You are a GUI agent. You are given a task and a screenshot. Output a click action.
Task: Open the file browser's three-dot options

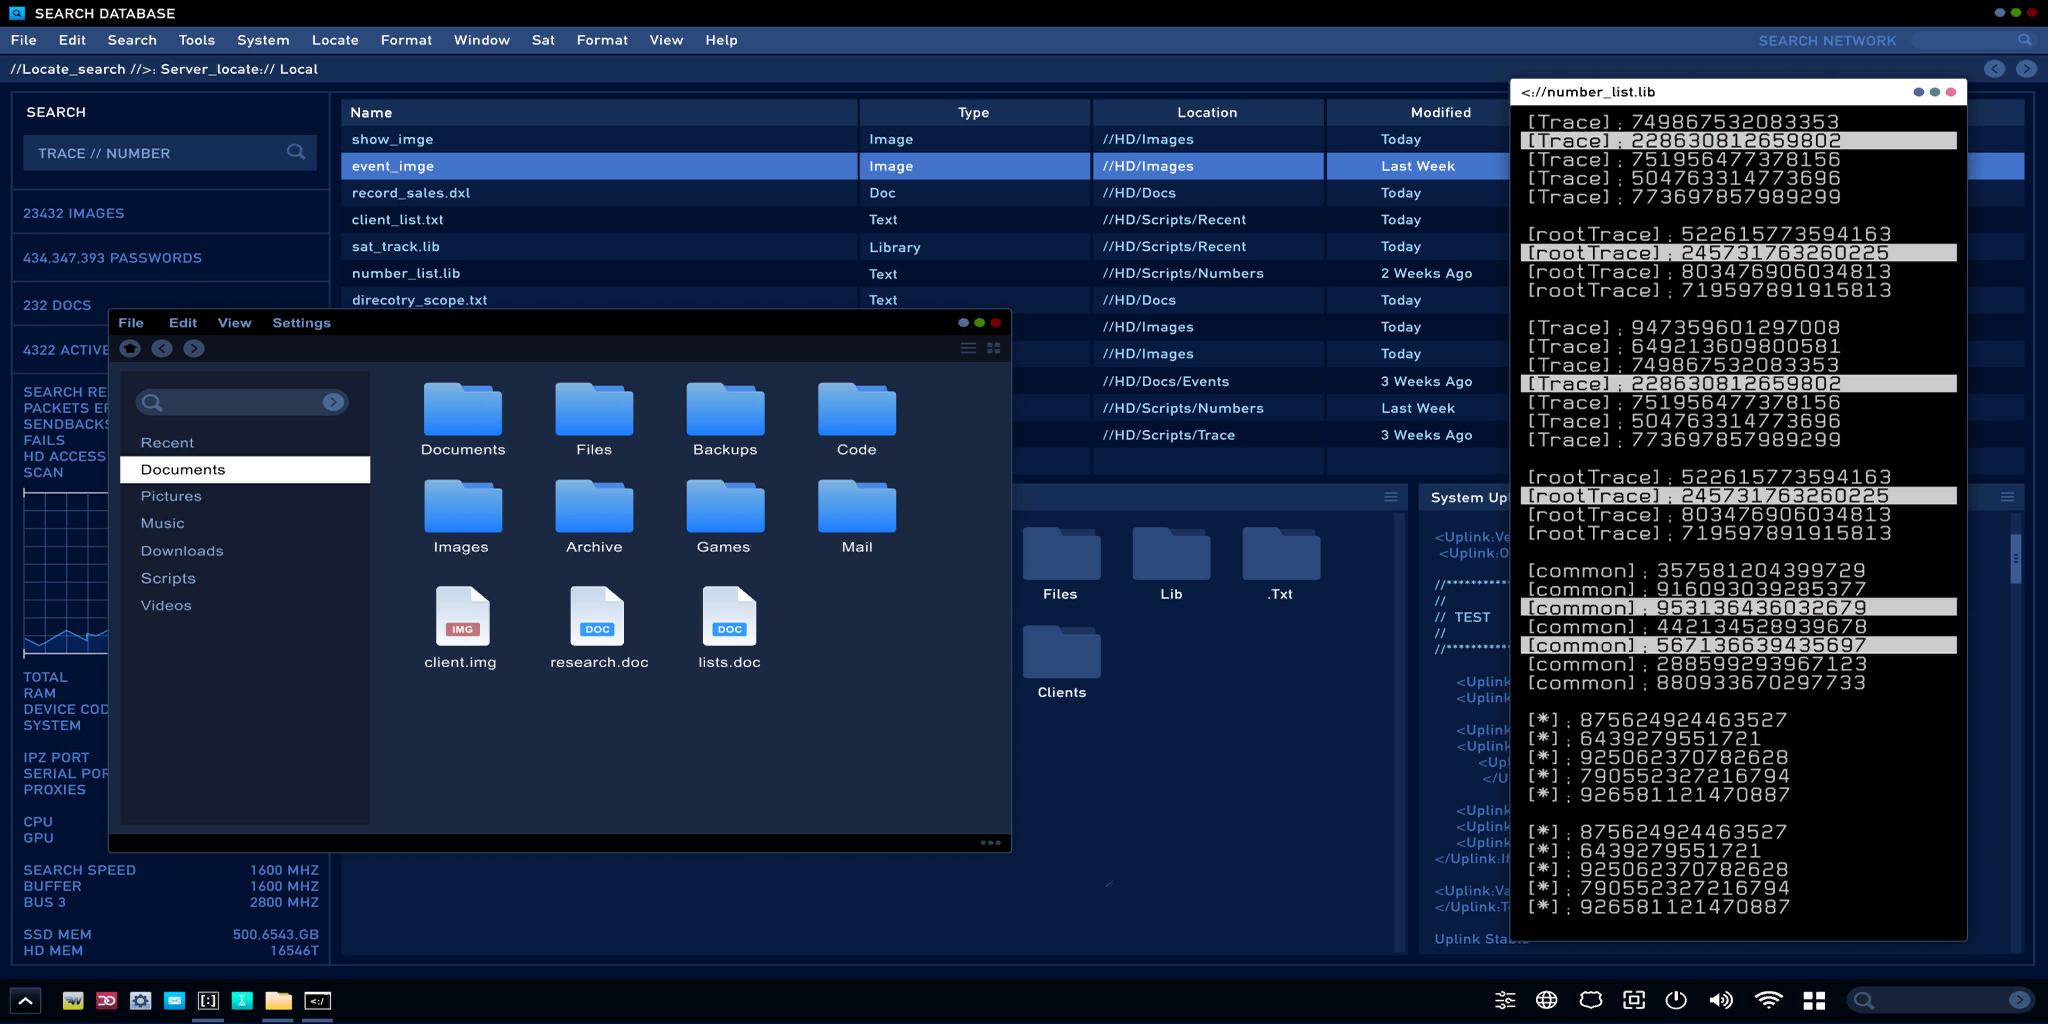(991, 843)
